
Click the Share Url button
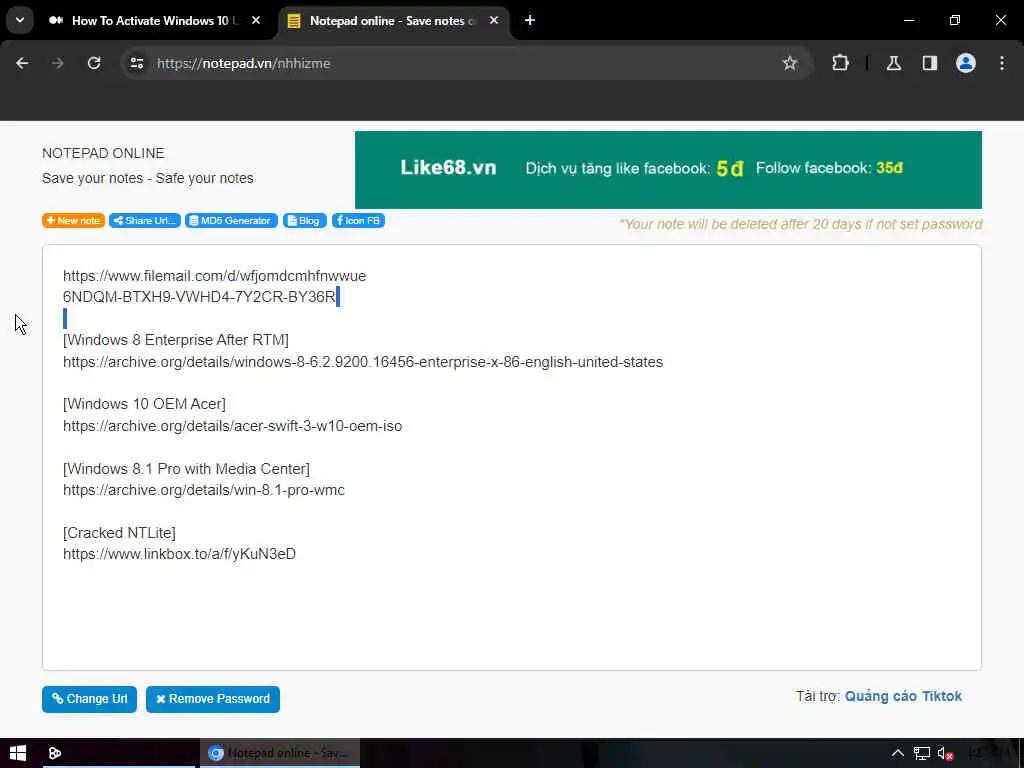click(x=145, y=221)
